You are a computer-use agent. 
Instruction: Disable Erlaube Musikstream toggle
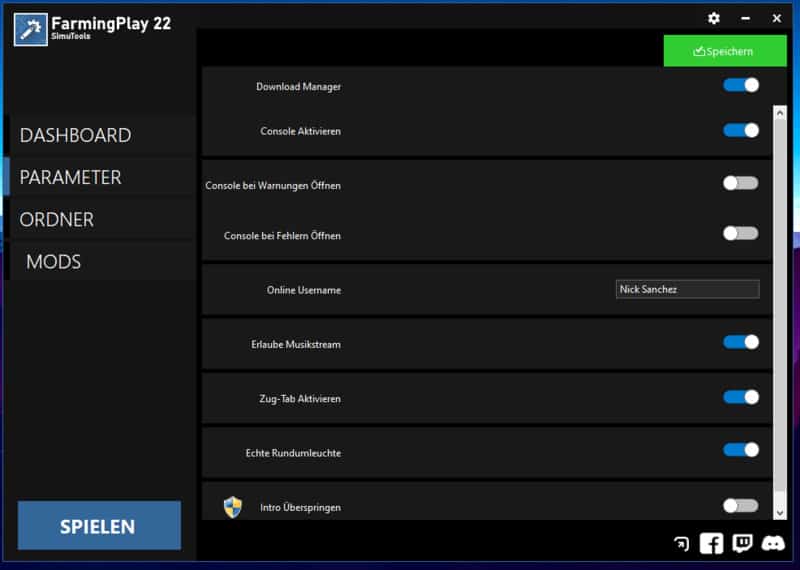(x=741, y=342)
